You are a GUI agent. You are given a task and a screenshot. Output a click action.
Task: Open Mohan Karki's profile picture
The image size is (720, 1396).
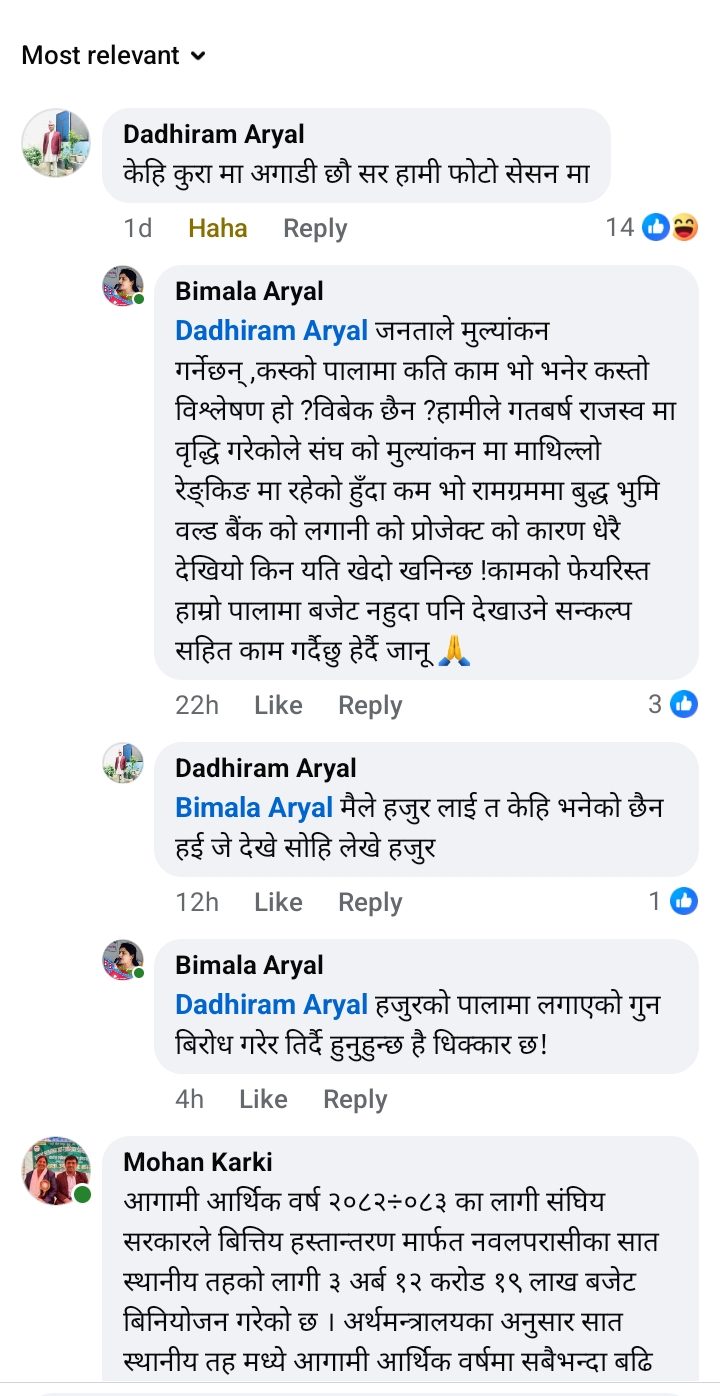(56, 1171)
